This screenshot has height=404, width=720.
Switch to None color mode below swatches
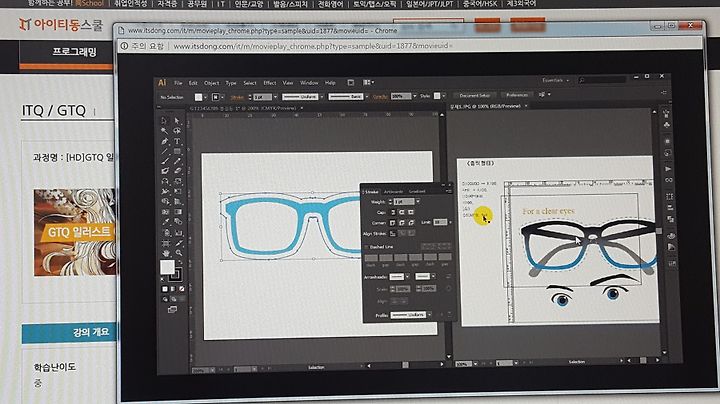coord(182,289)
